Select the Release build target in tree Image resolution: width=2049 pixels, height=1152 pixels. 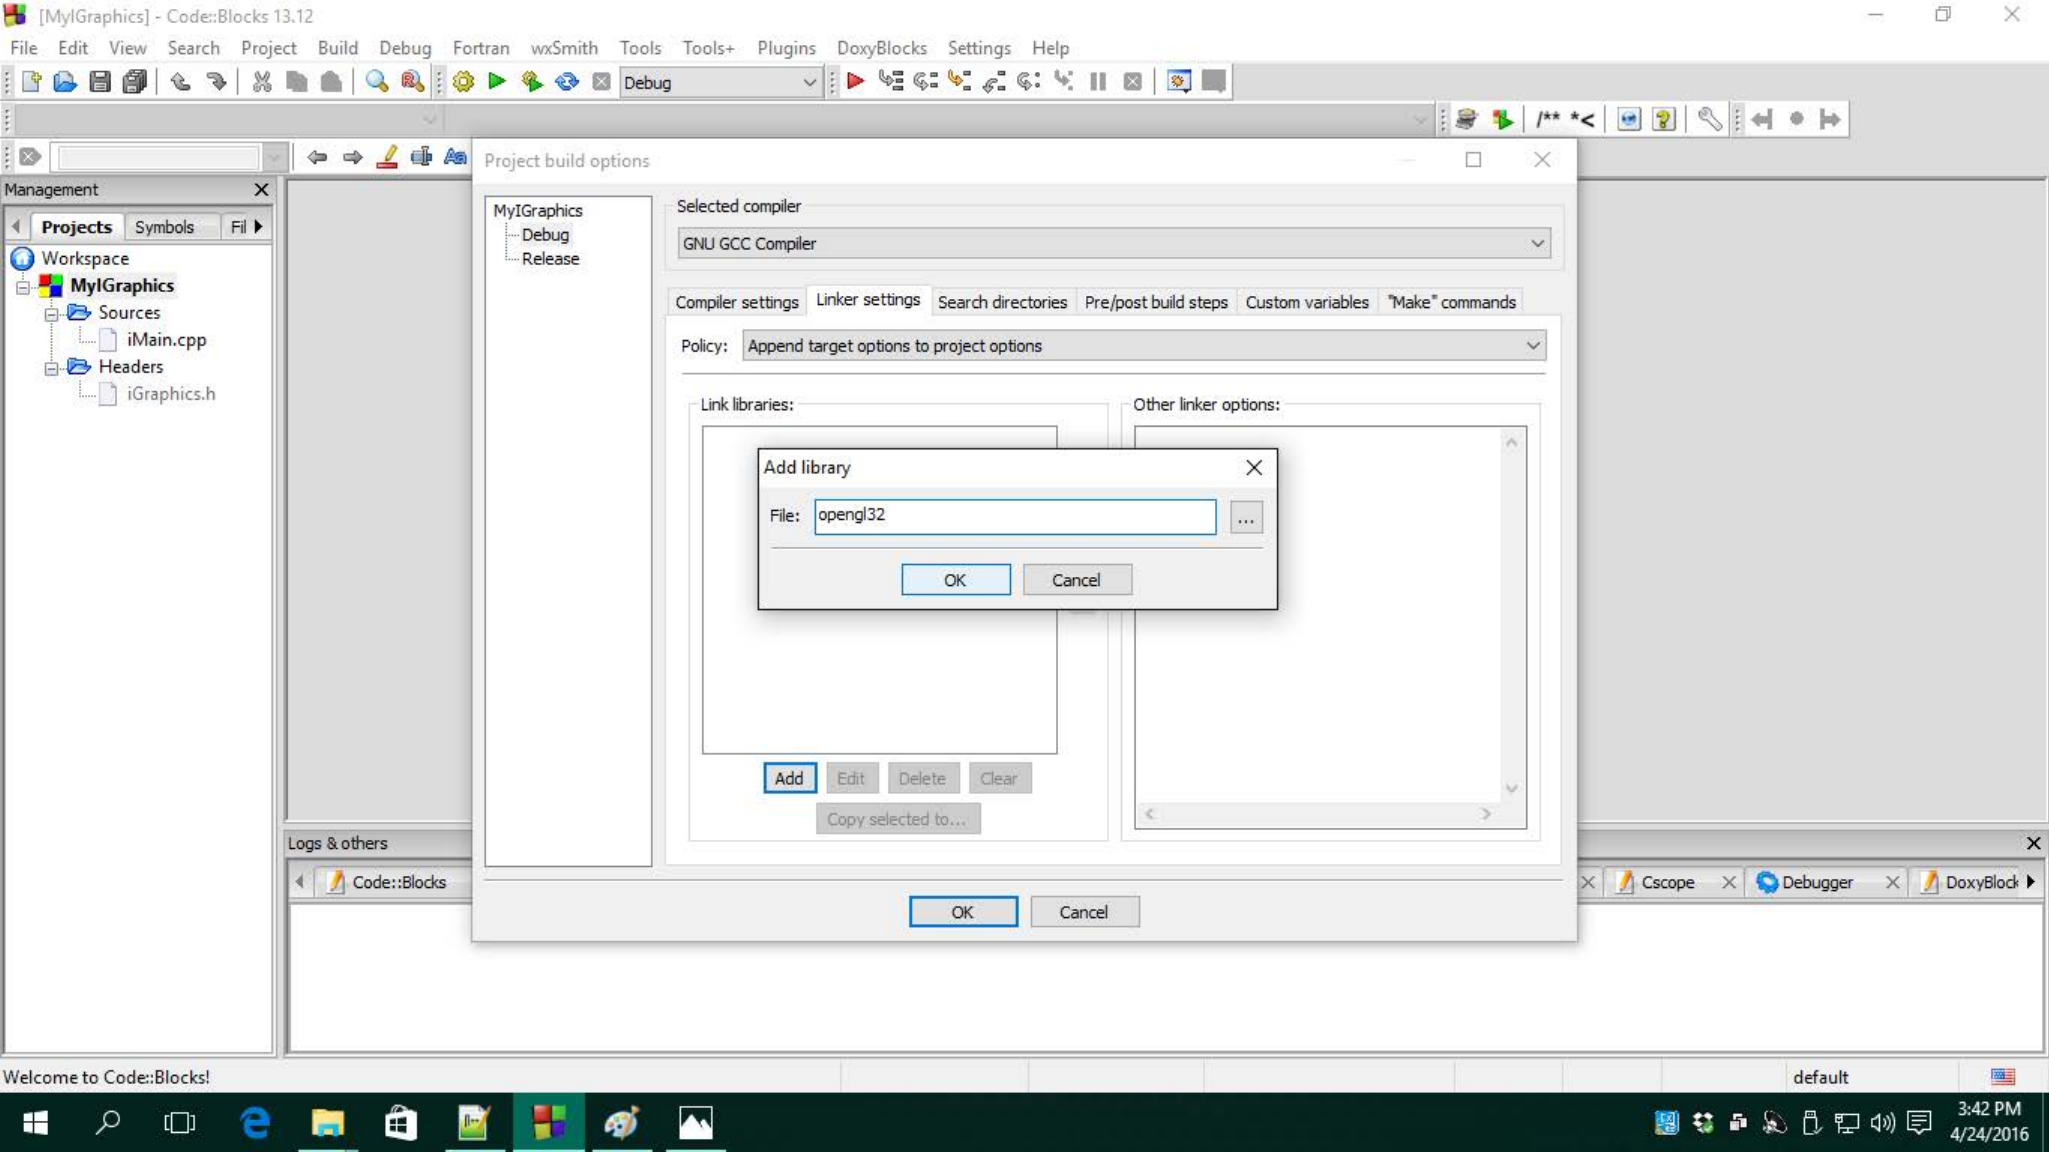click(550, 259)
